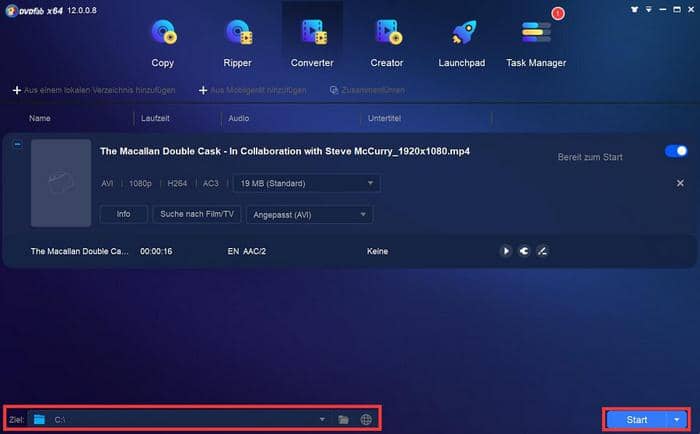Click the red notification badge on Task Manager
The height and width of the screenshot is (434, 700).
tap(558, 13)
